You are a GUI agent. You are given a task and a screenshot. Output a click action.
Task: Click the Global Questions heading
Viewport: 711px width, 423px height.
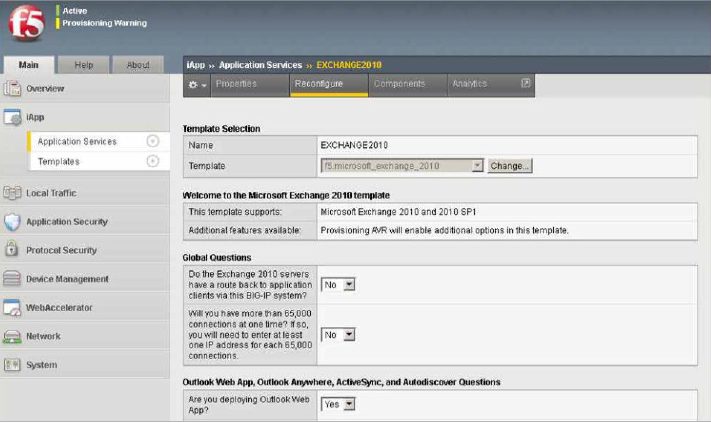[x=217, y=258]
